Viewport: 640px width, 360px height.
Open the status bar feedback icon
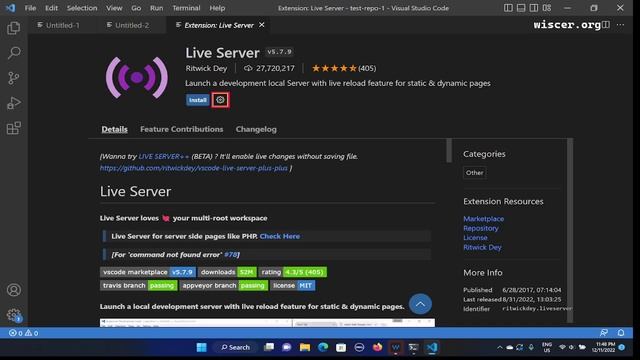[604, 333]
